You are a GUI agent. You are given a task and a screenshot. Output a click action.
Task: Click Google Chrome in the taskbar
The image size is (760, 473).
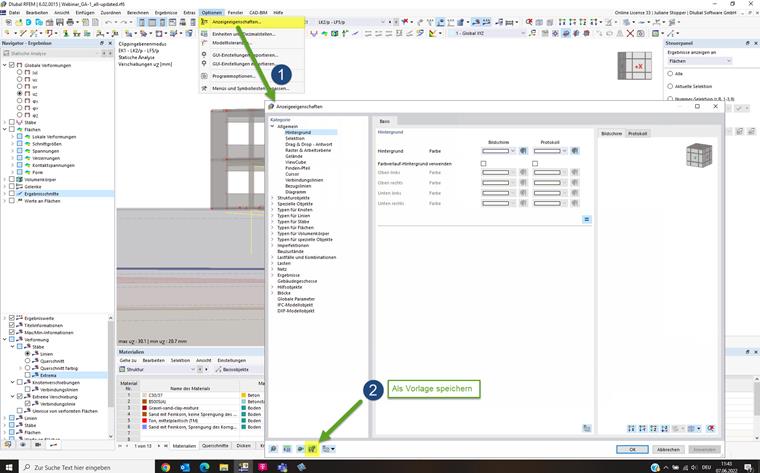(x=166, y=467)
